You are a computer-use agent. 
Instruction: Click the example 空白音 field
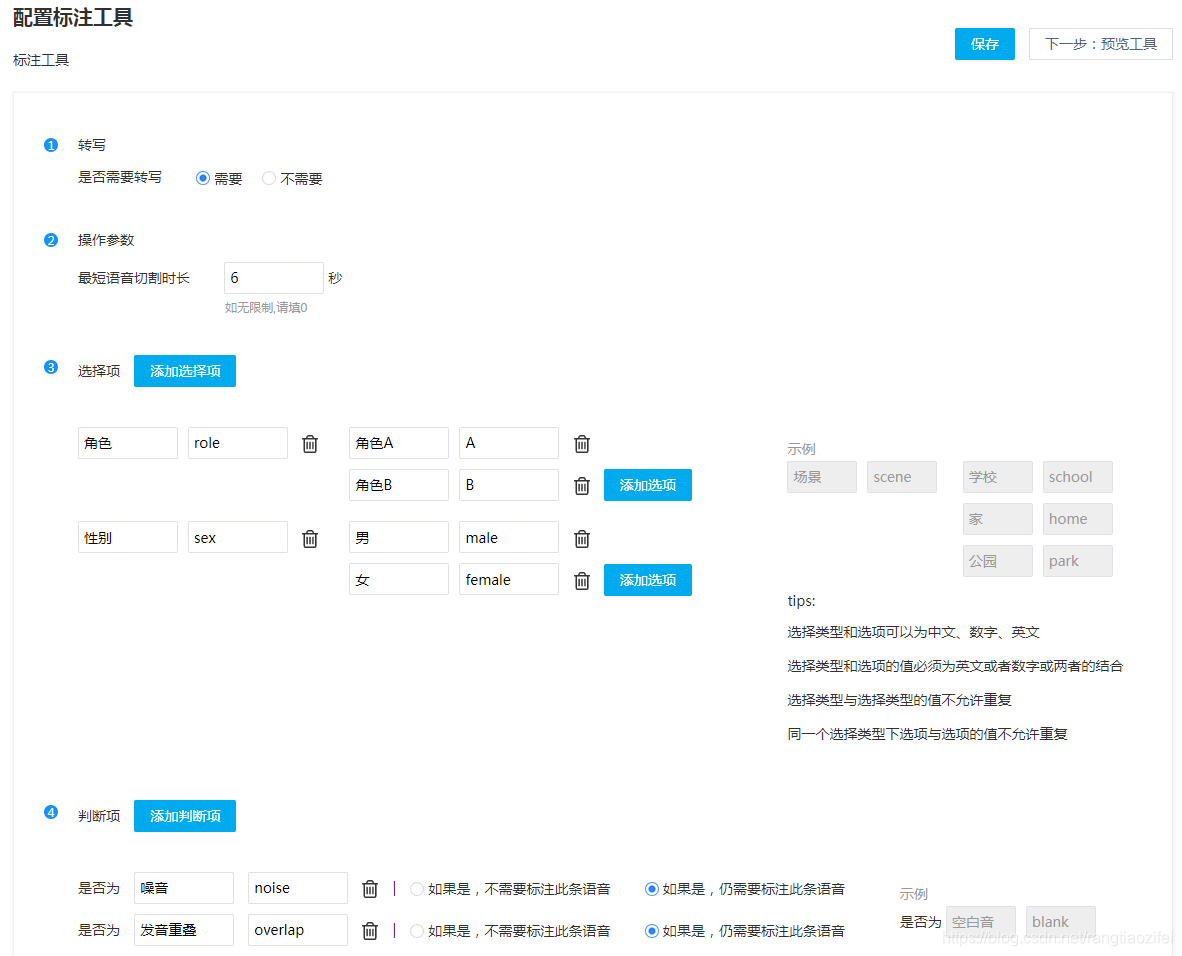tap(981, 922)
